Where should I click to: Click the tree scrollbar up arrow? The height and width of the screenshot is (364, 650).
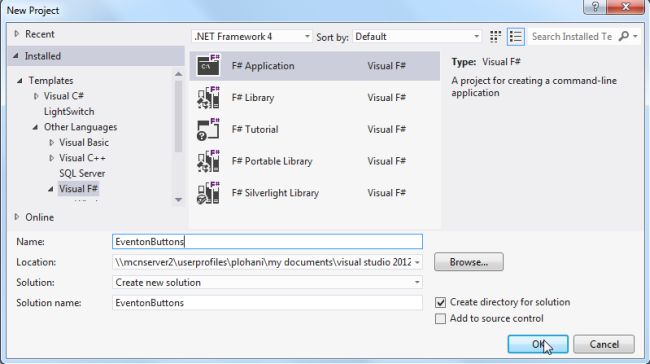178,74
